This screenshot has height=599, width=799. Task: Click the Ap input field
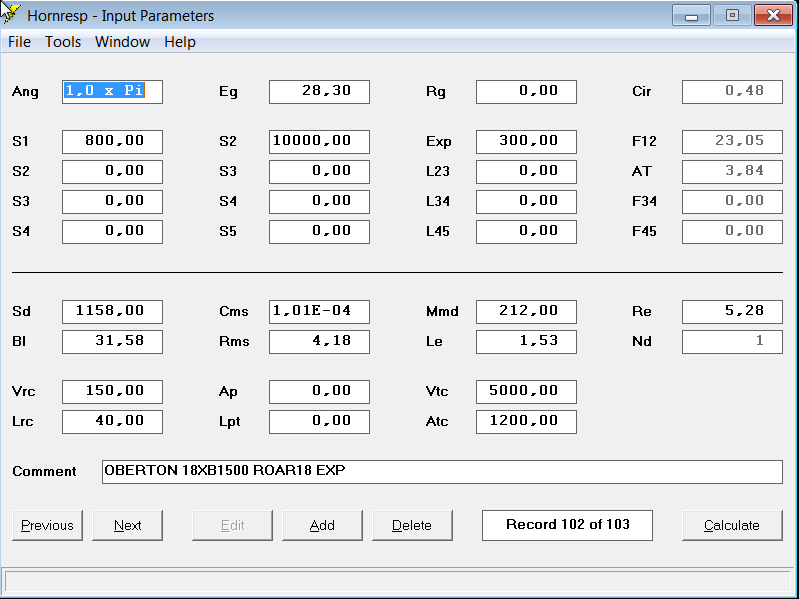click(x=319, y=392)
